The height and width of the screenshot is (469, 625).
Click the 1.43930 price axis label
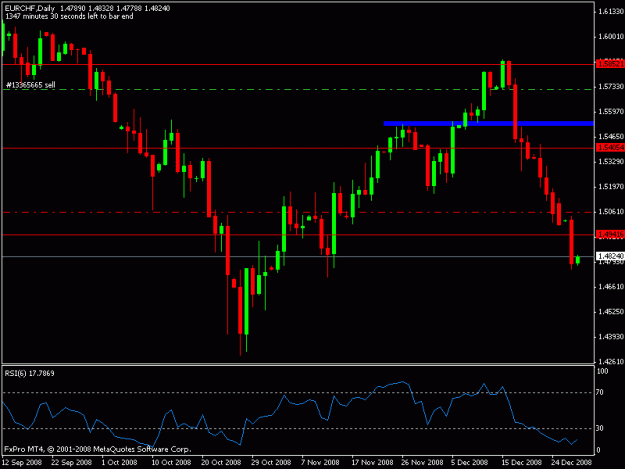click(611, 337)
